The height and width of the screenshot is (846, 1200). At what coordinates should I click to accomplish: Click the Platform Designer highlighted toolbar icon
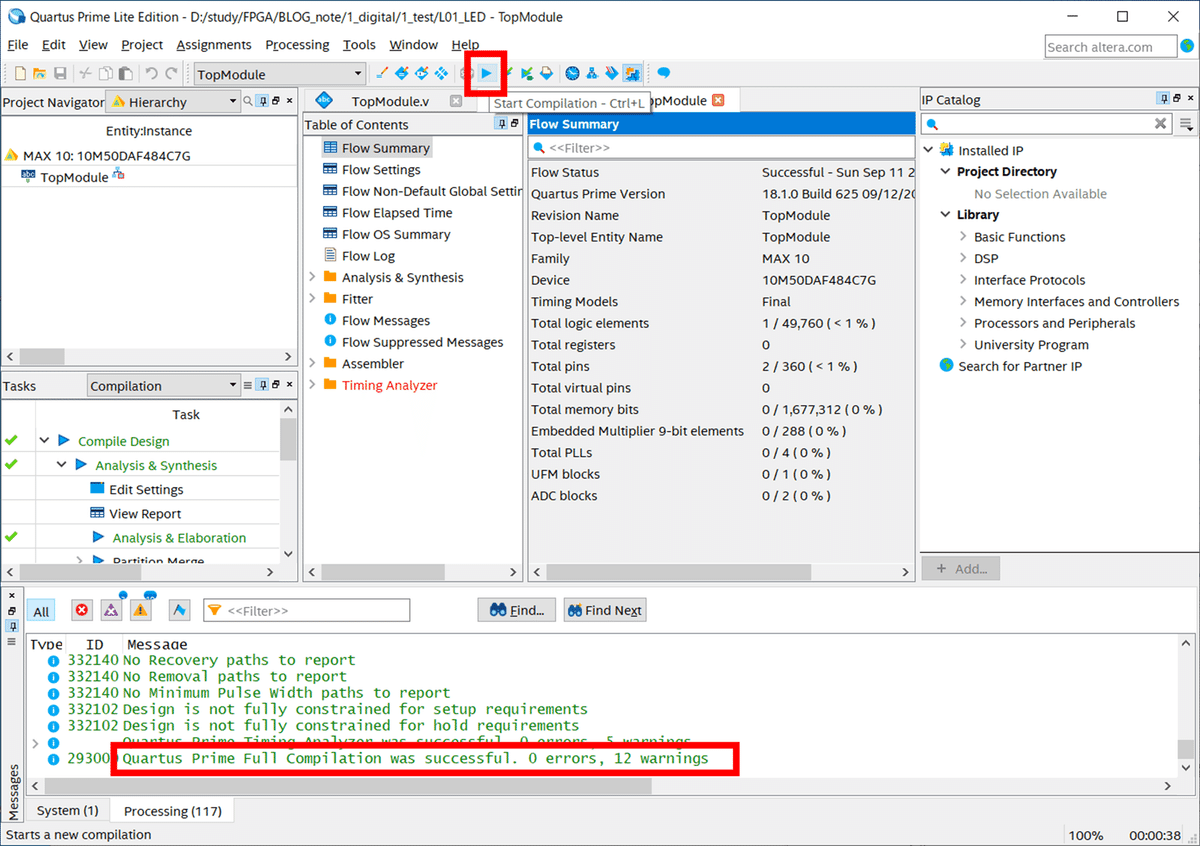point(631,73)
